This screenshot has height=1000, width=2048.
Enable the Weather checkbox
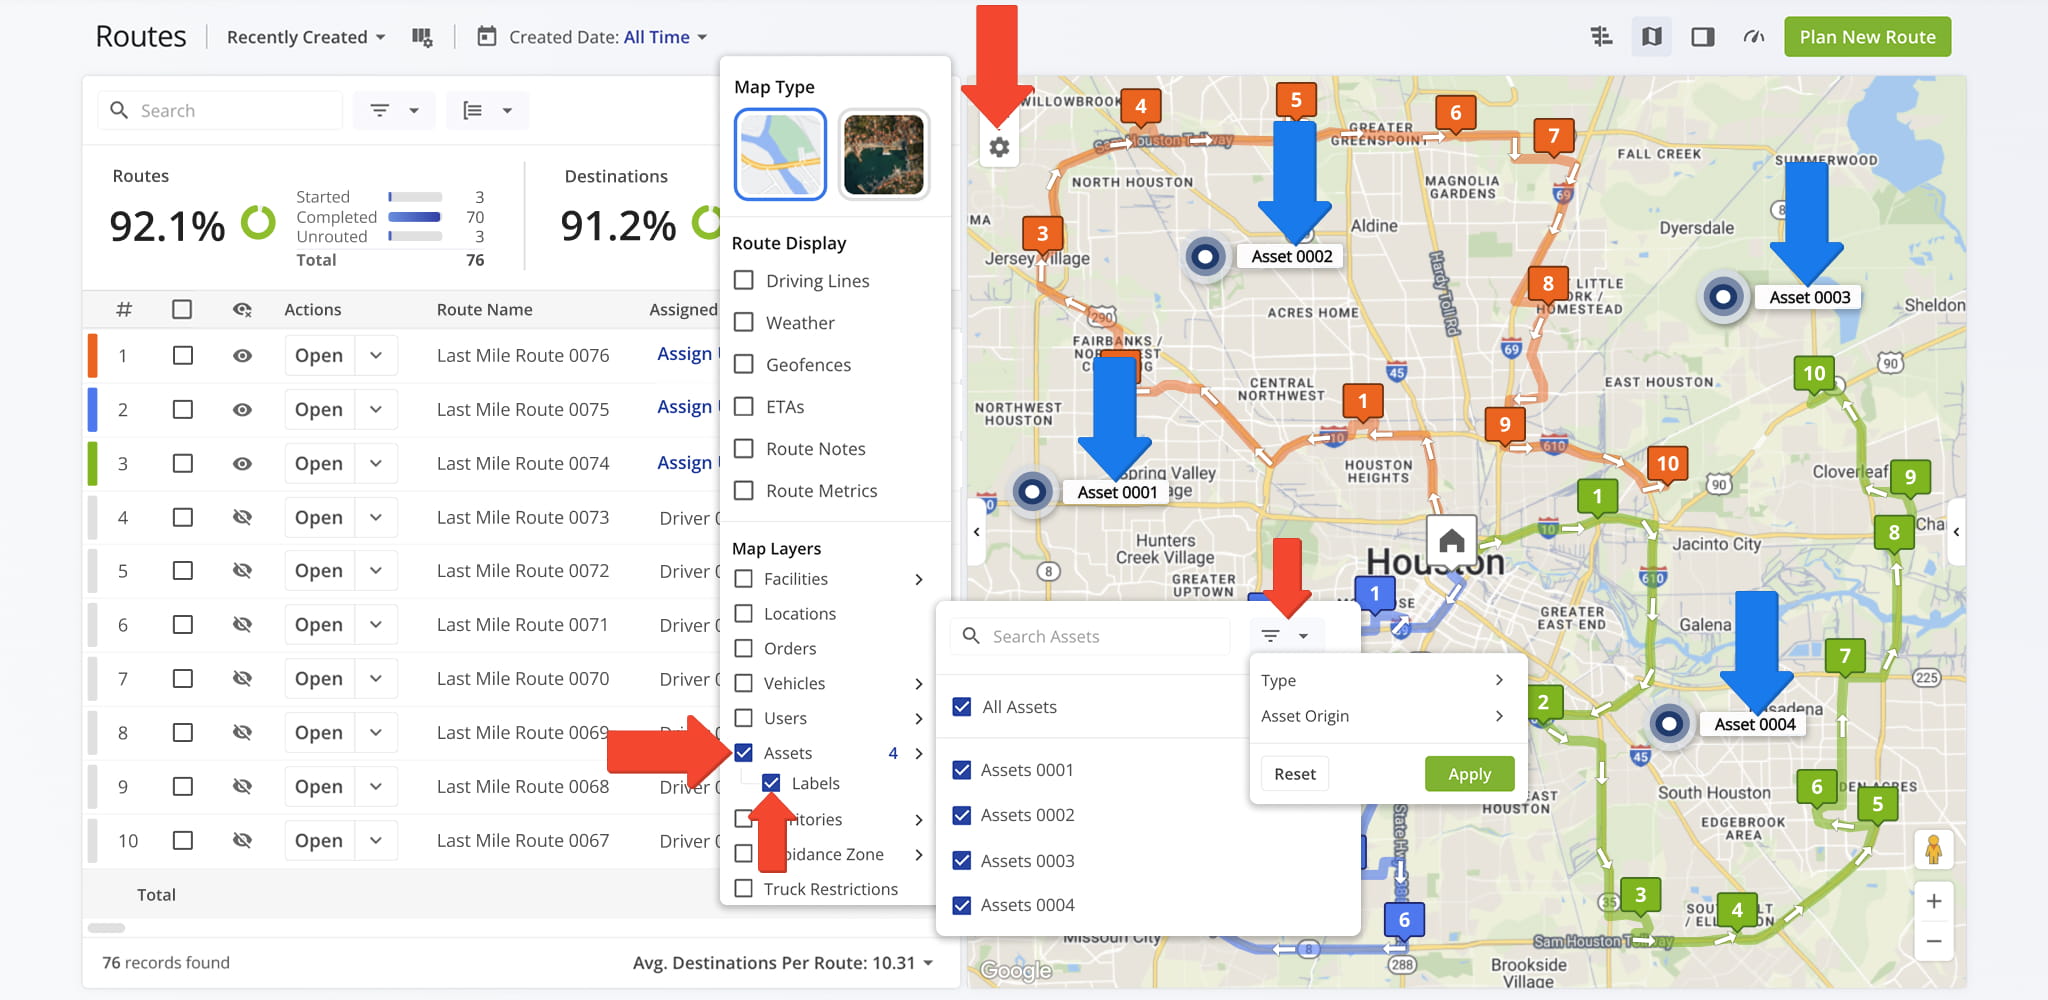tap(744, 322)
